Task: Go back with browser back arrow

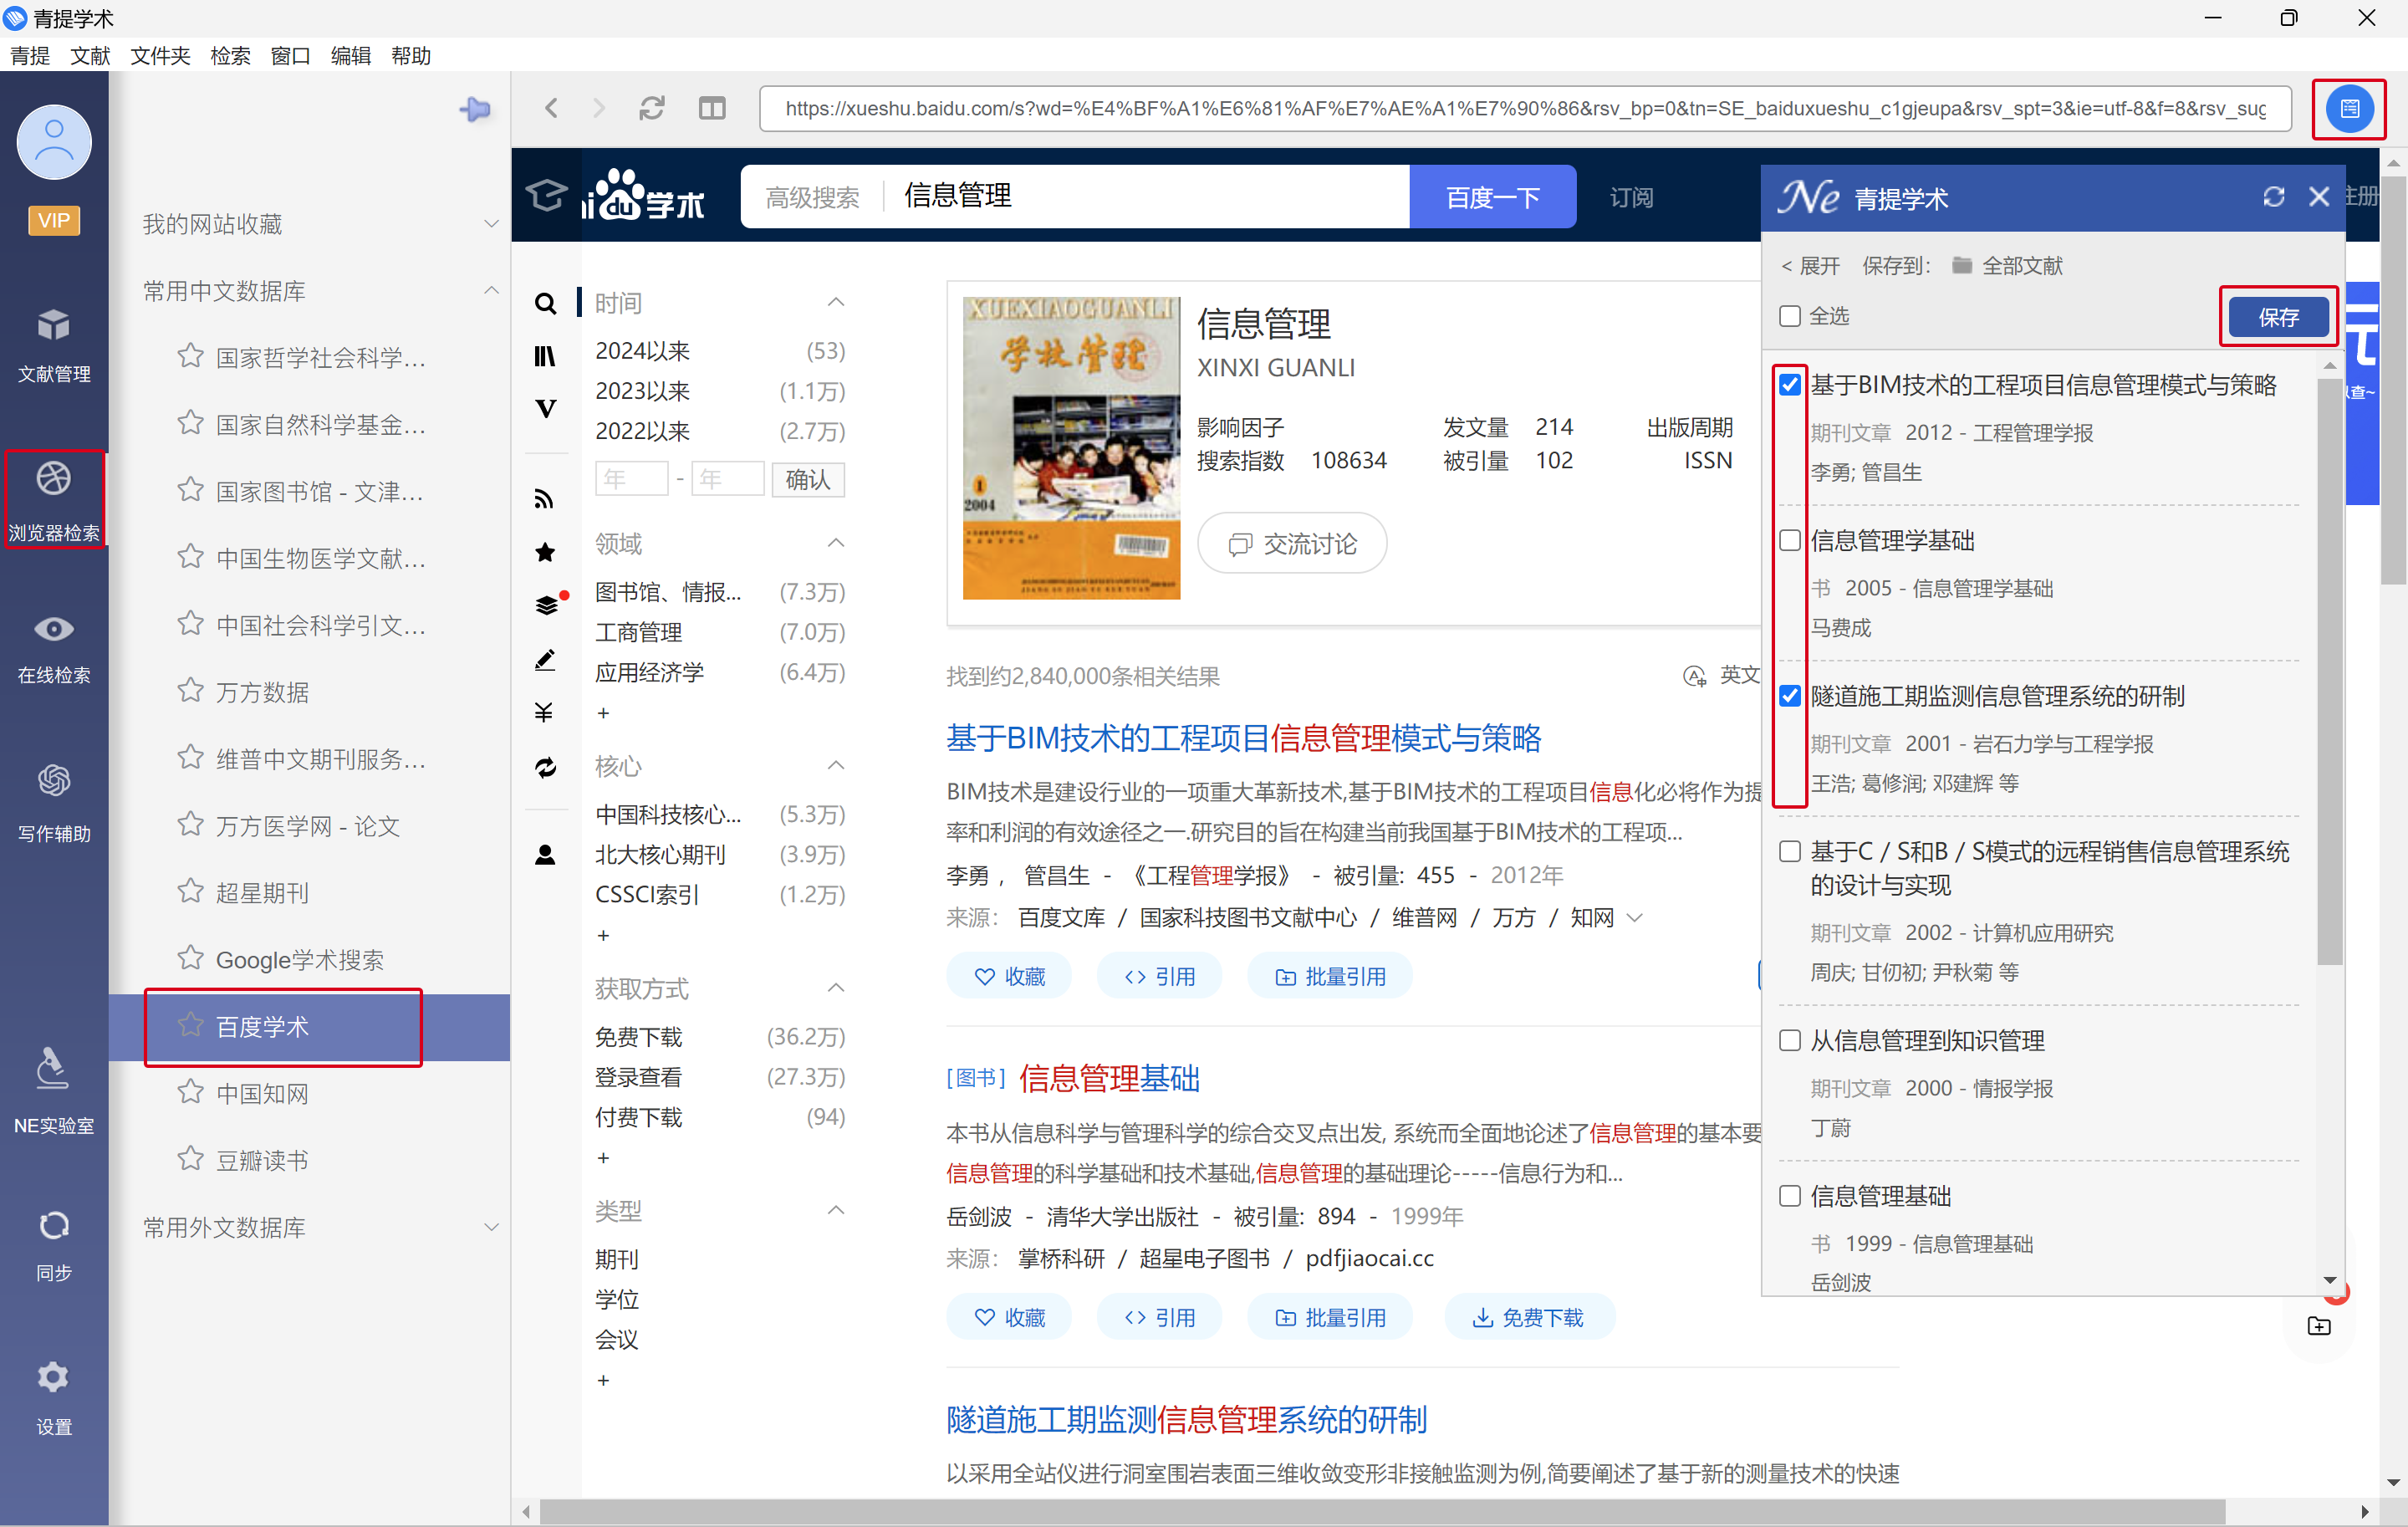Action: pyautogui.click(x=551, y=108)
